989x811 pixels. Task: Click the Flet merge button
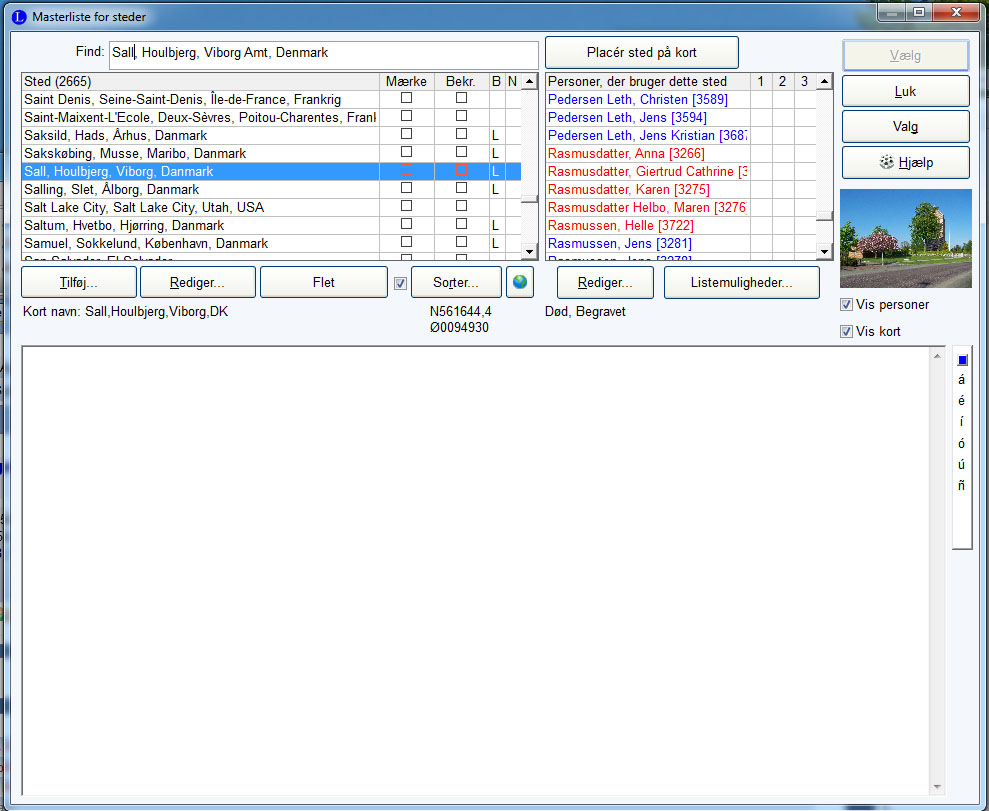pos(324,282)
